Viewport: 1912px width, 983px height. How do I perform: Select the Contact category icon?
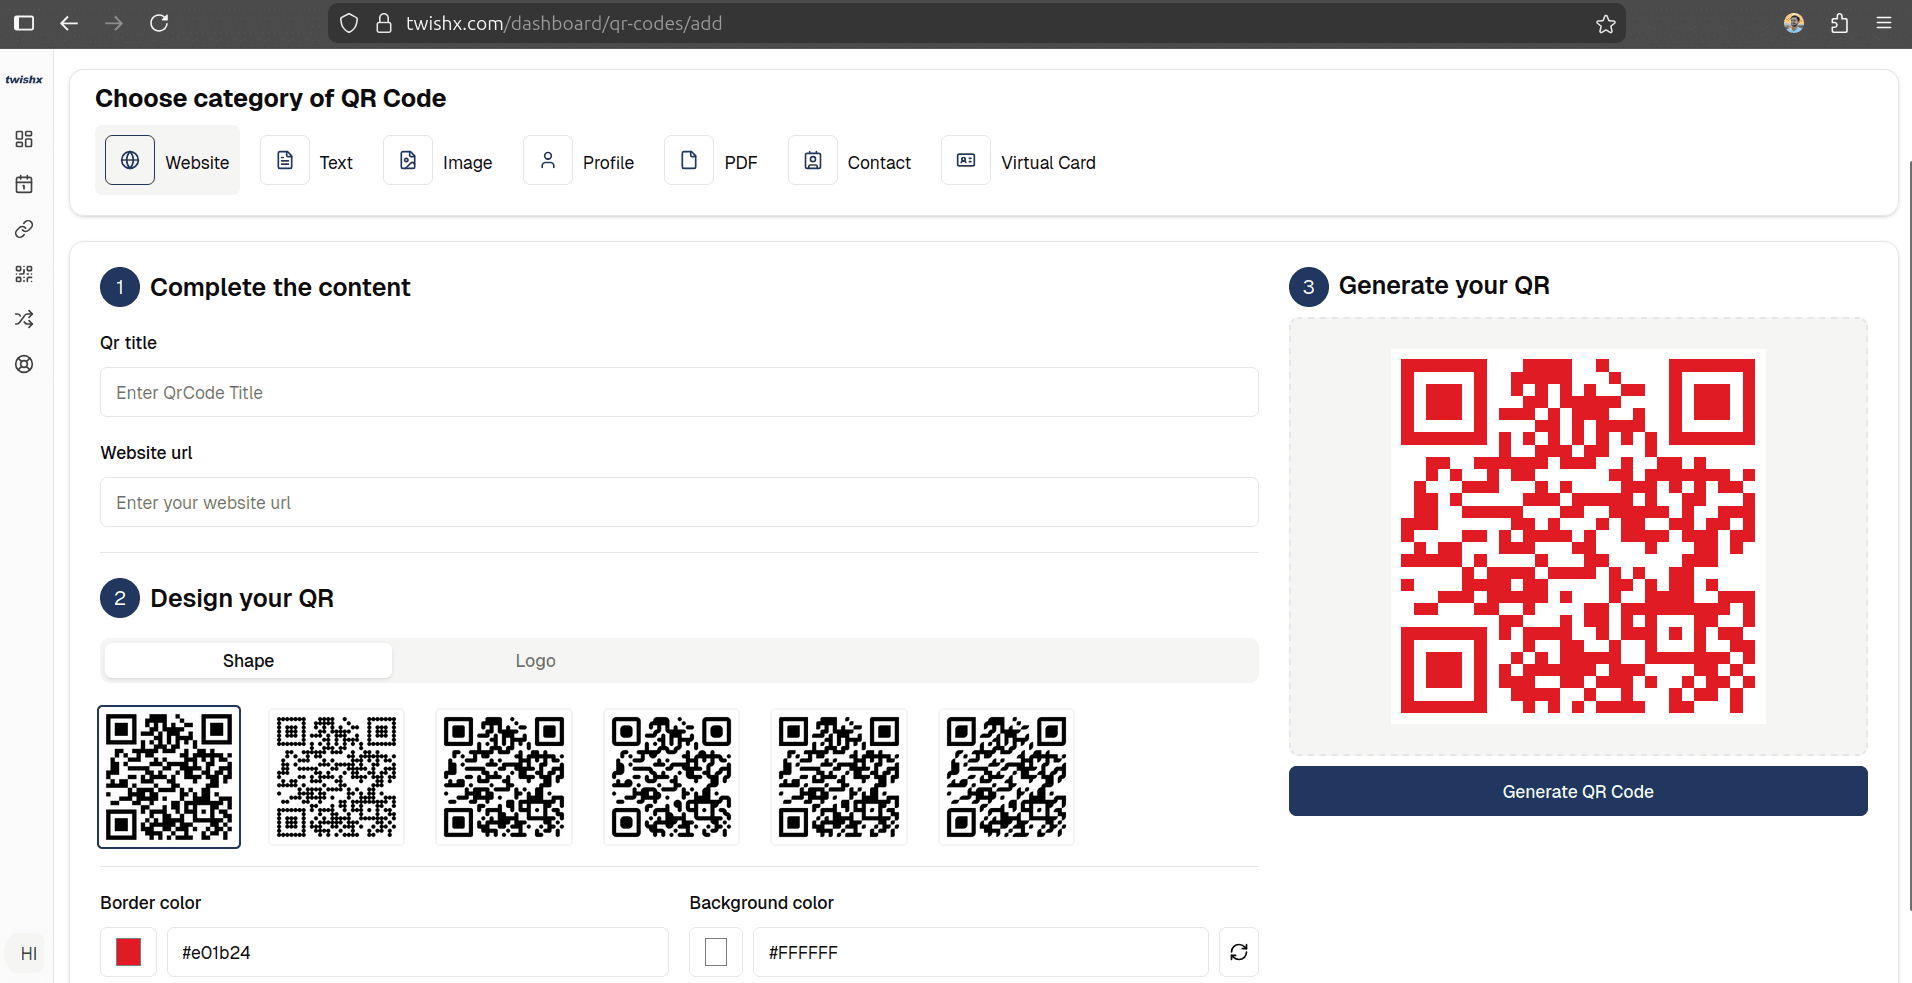point(813,160)
